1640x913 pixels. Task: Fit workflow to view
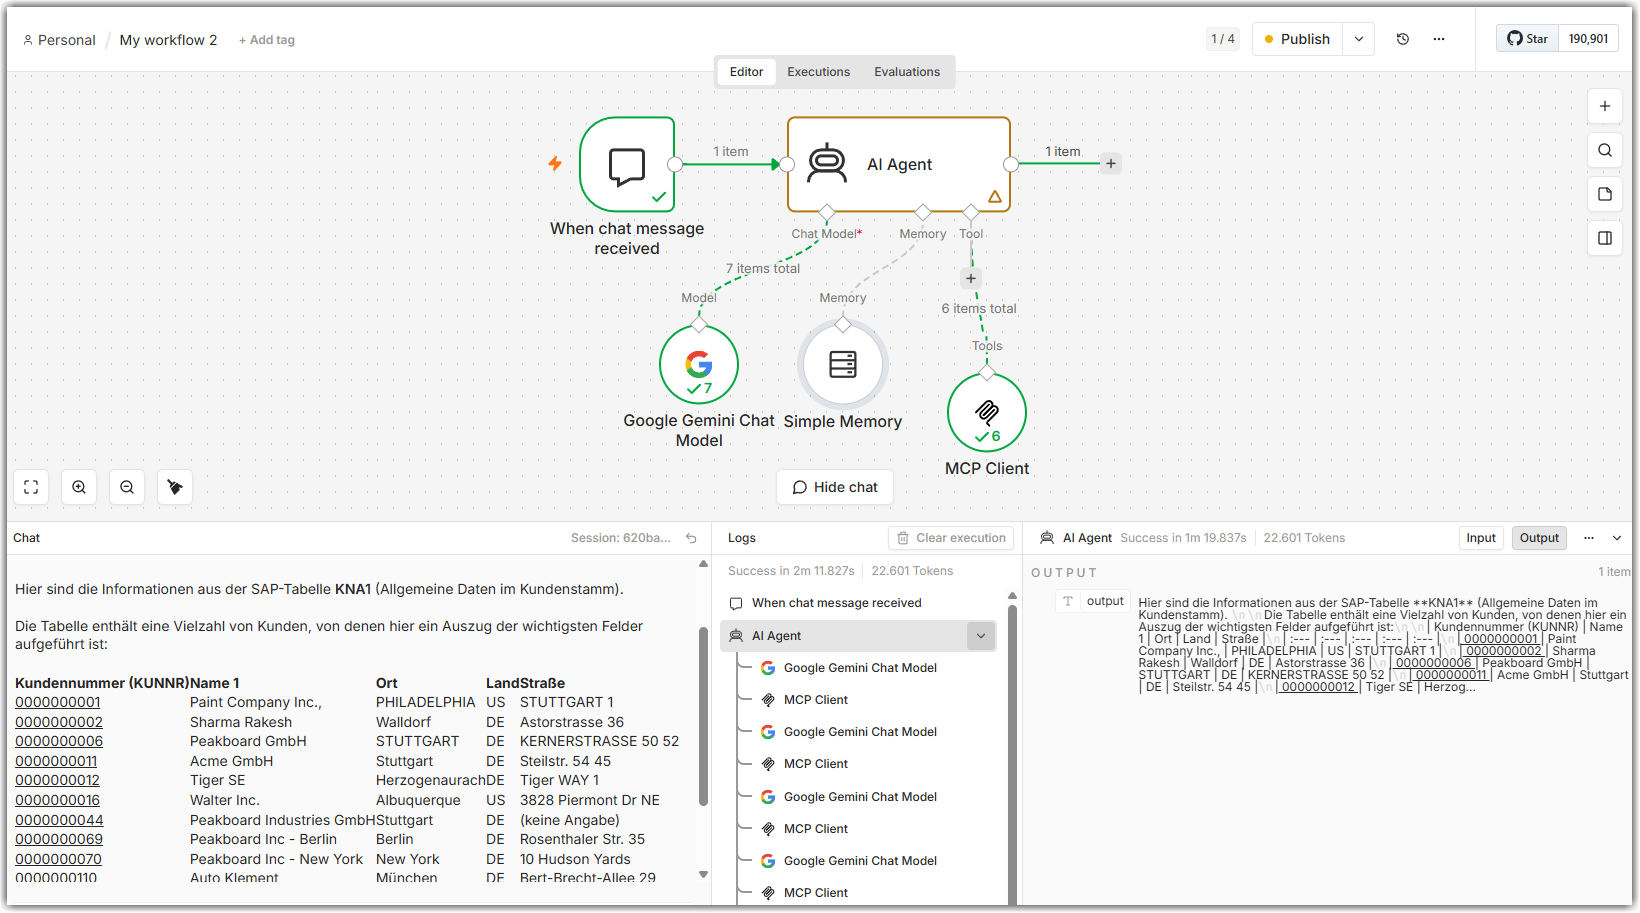pos(31,487)
